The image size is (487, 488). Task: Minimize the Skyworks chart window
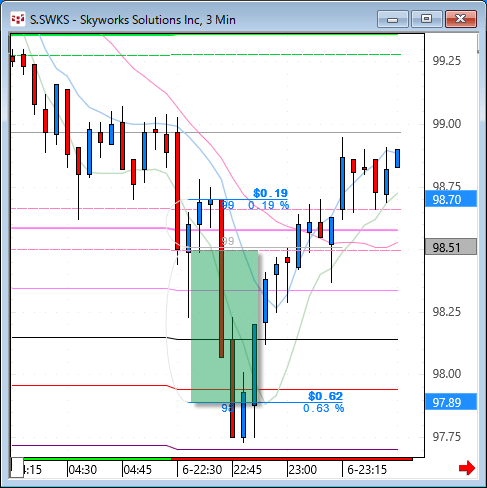click(x=393, y=19)
